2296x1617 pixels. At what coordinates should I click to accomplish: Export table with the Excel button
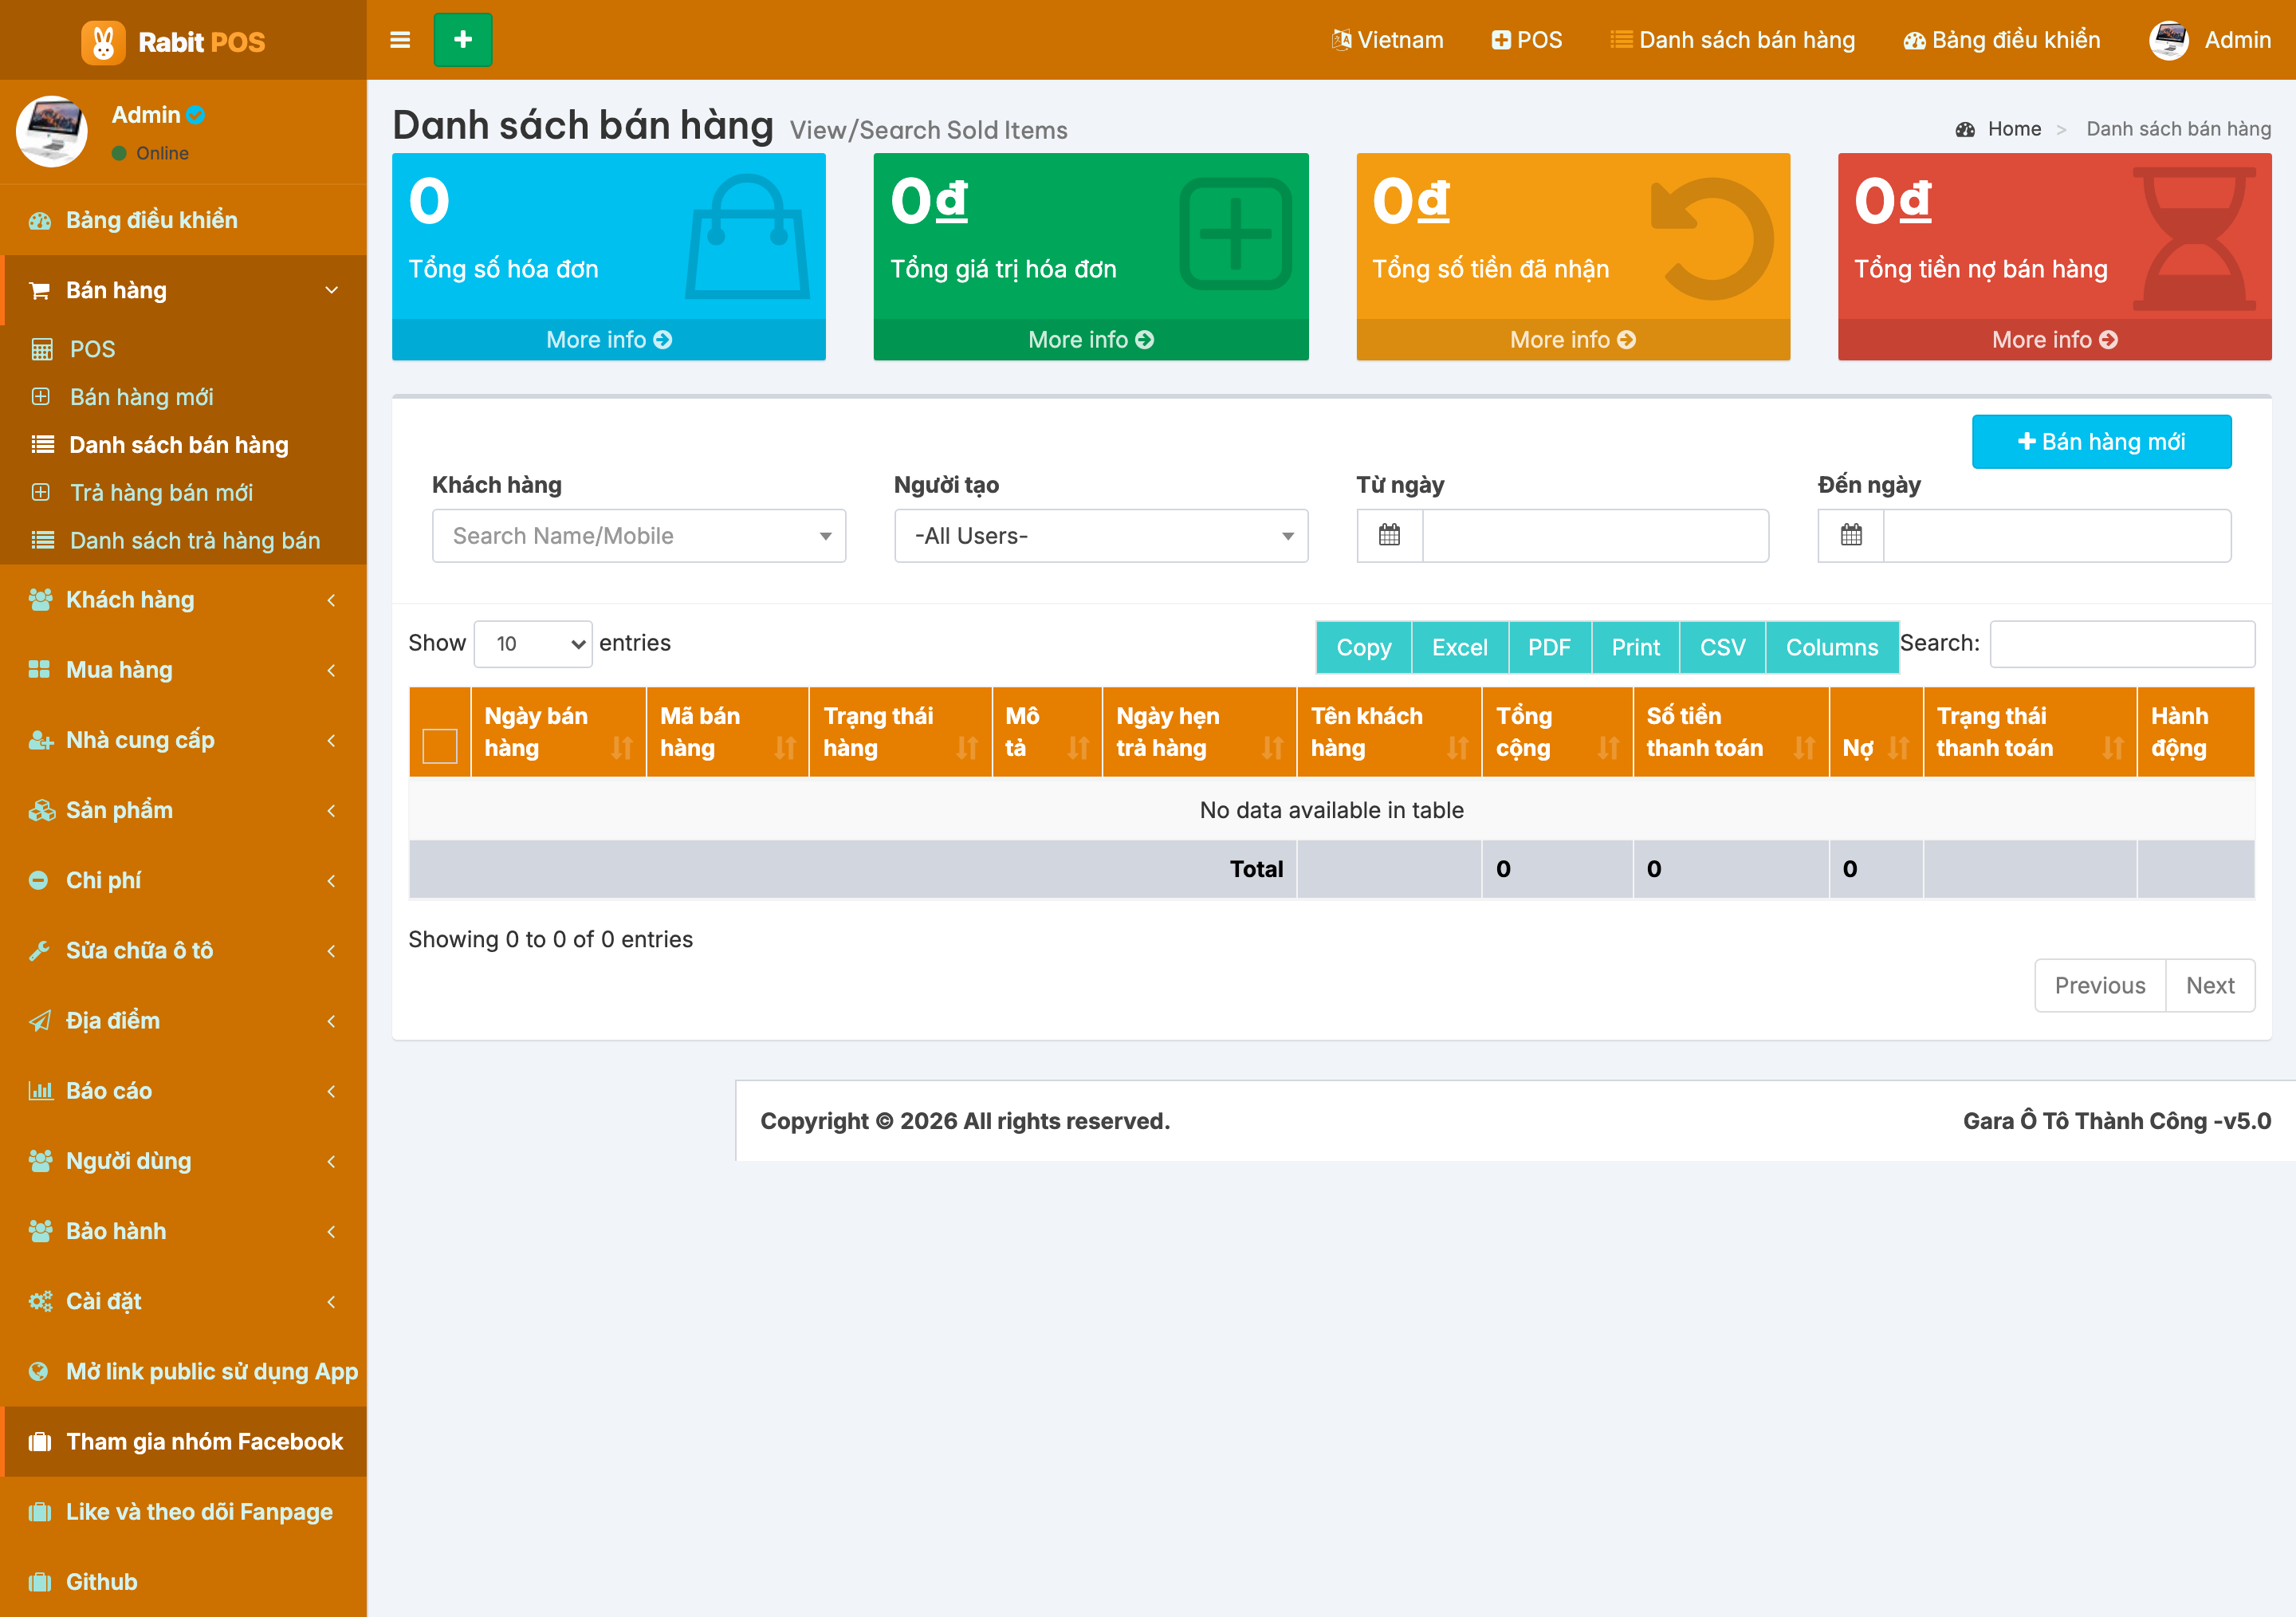(x=1459, y=648)
